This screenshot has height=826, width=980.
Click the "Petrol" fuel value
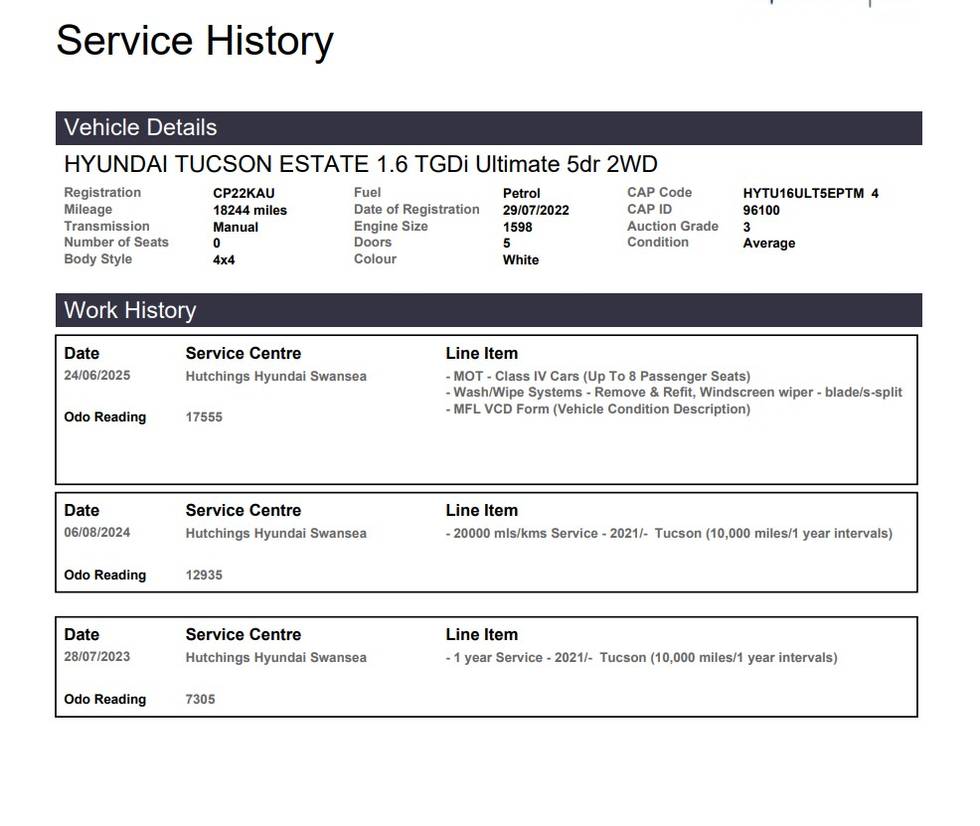tap(522, 193)
